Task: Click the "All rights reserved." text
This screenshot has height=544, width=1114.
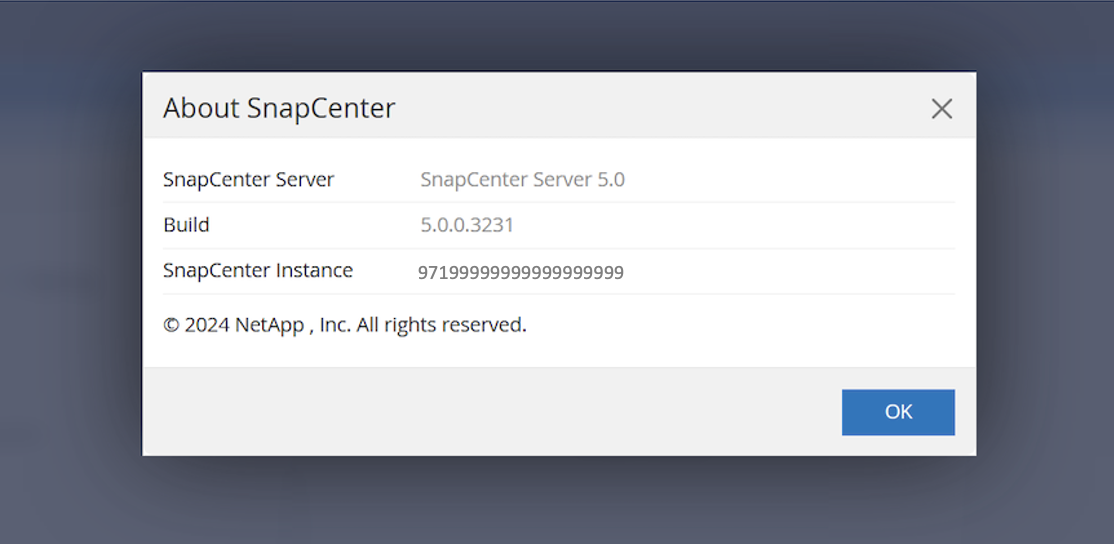Action: tap(441, 325)
